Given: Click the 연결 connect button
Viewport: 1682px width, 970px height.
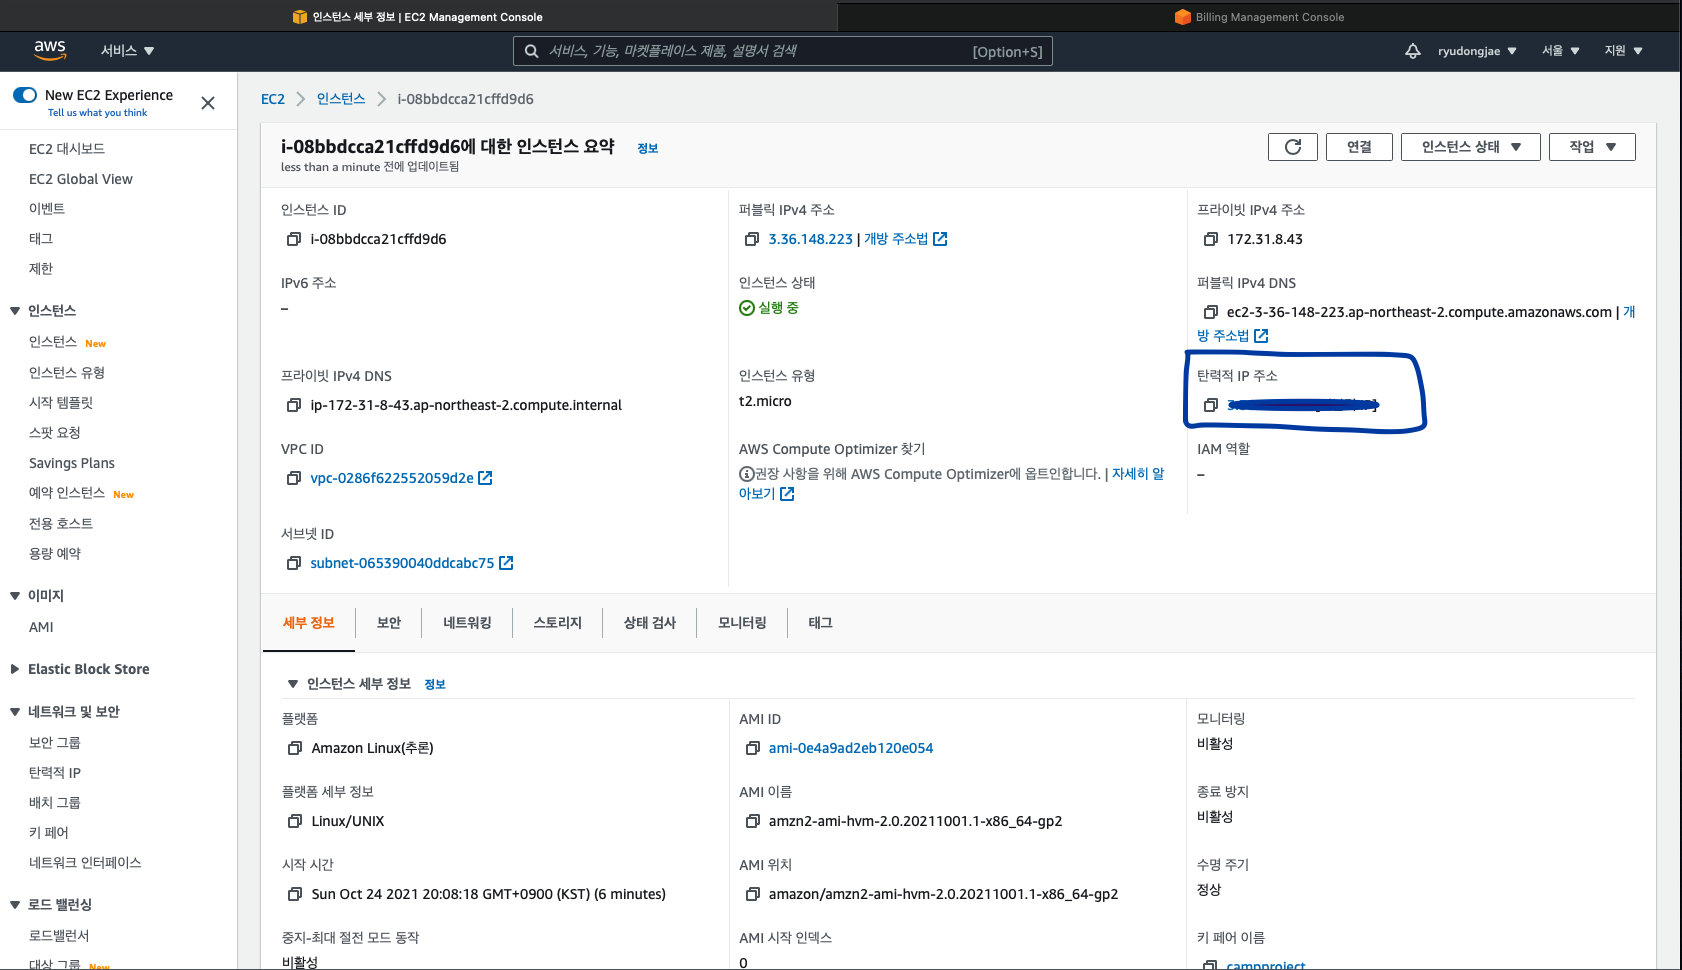Looking at the screenshot, I should pyautogui.click(x=1359, y=147).
